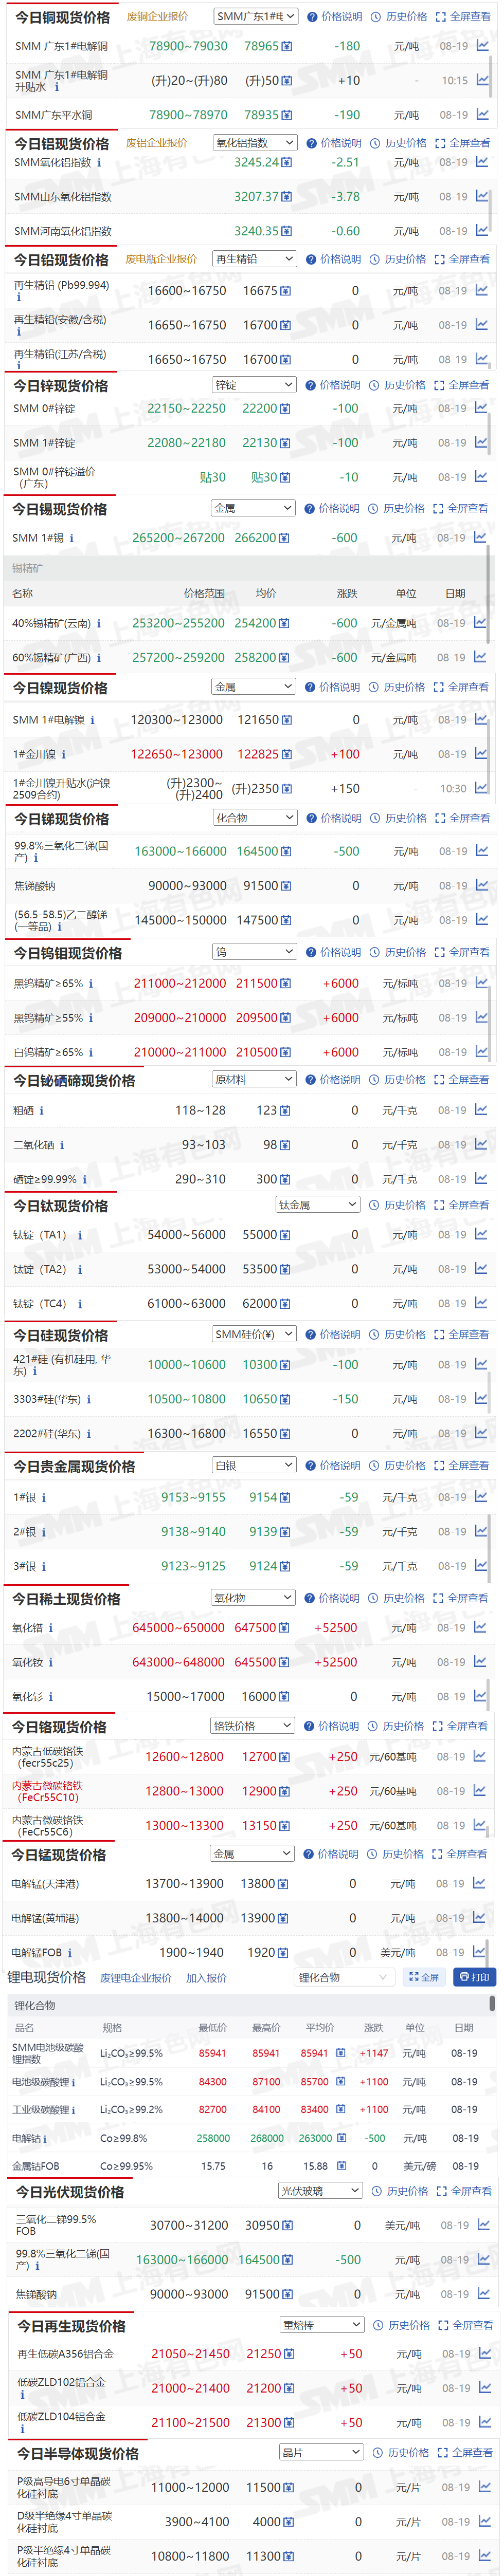The width and height of the screenshot is (504, 2576).
Task: Open chart icon for 钛锭 (TA2)
Action: pos(481,1268)
